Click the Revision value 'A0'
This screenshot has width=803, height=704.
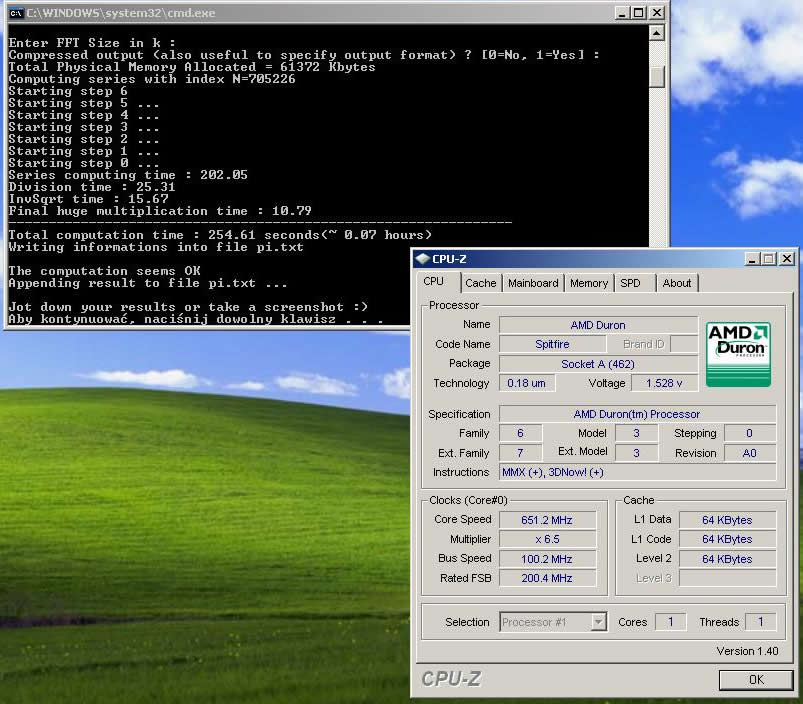click(749, 453)
